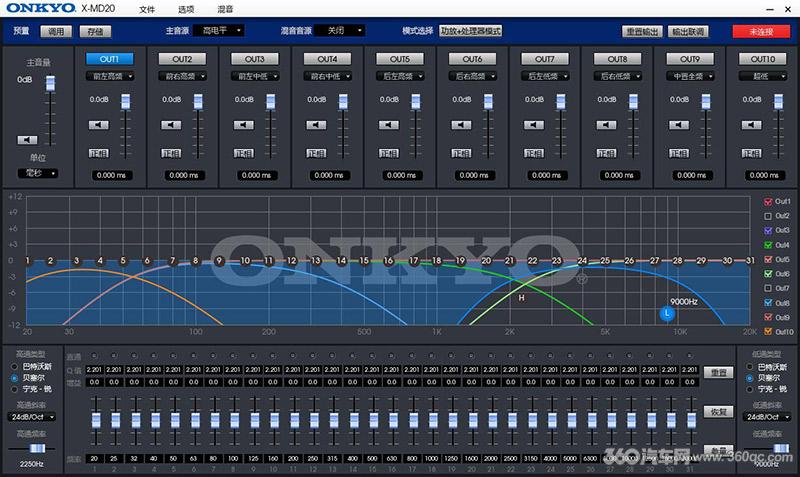Viewport: 800px width, 477px height.
Task: Switch to the OUT2 channel
Action: click(x=182, y=59)
